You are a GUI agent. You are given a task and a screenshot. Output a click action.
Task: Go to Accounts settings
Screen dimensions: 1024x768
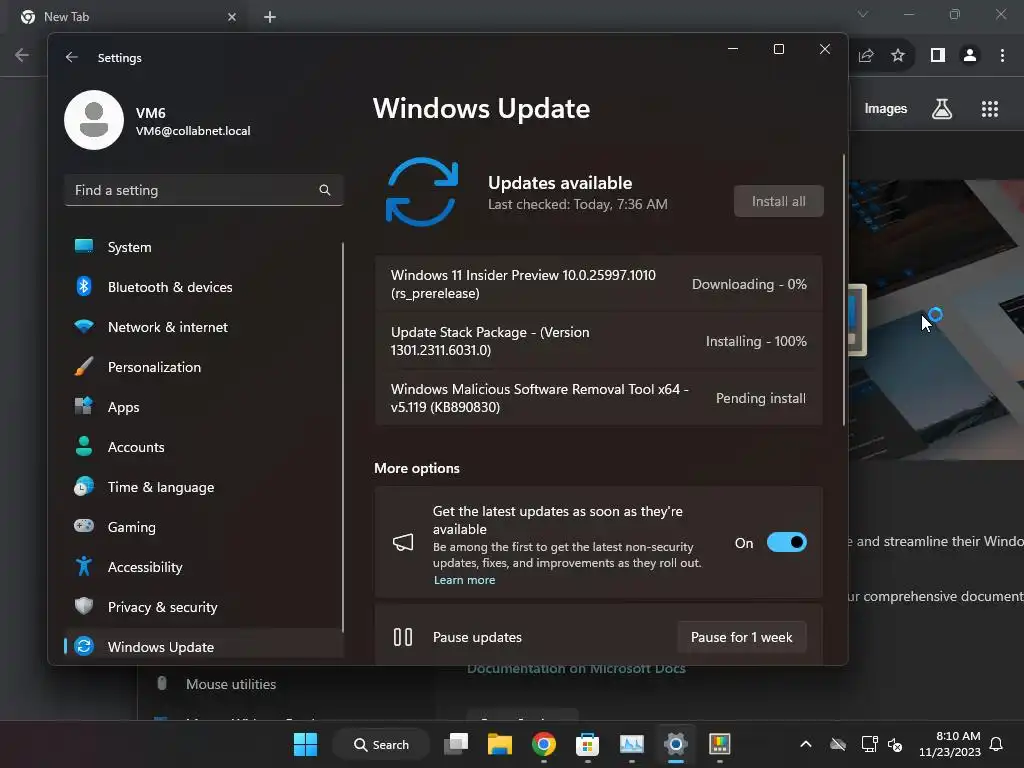(204, 447)
